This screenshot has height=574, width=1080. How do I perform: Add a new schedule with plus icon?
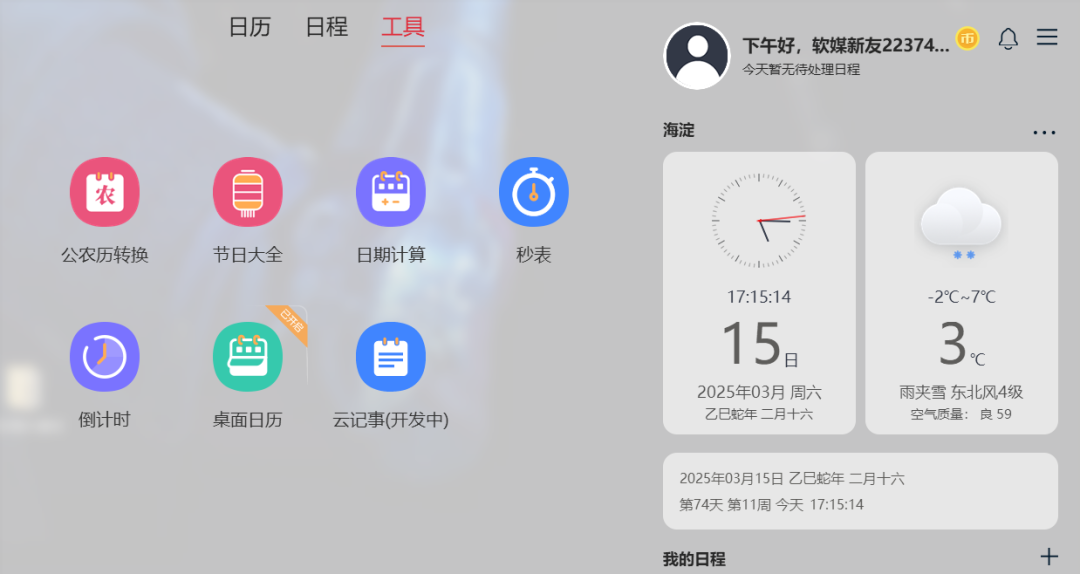(x=1049, y=556)
